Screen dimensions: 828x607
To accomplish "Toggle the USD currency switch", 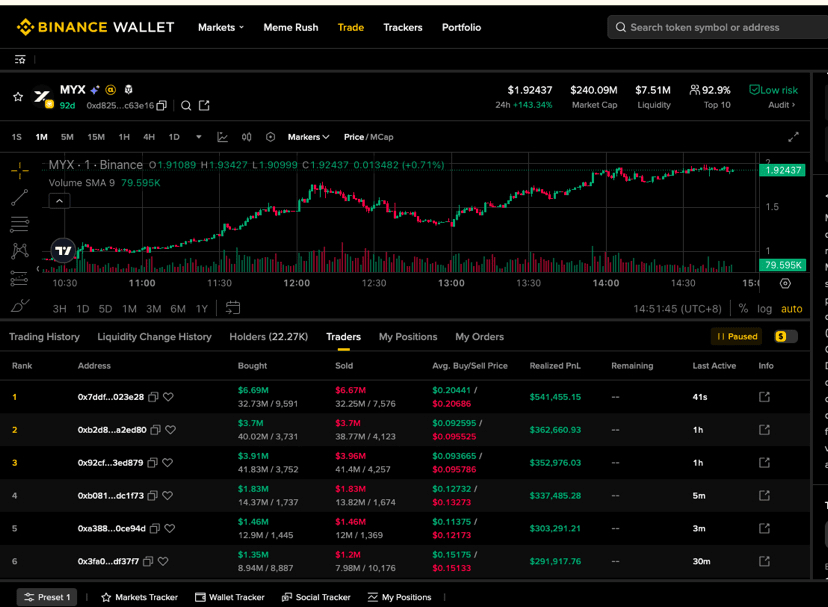I will coord(786,337).
